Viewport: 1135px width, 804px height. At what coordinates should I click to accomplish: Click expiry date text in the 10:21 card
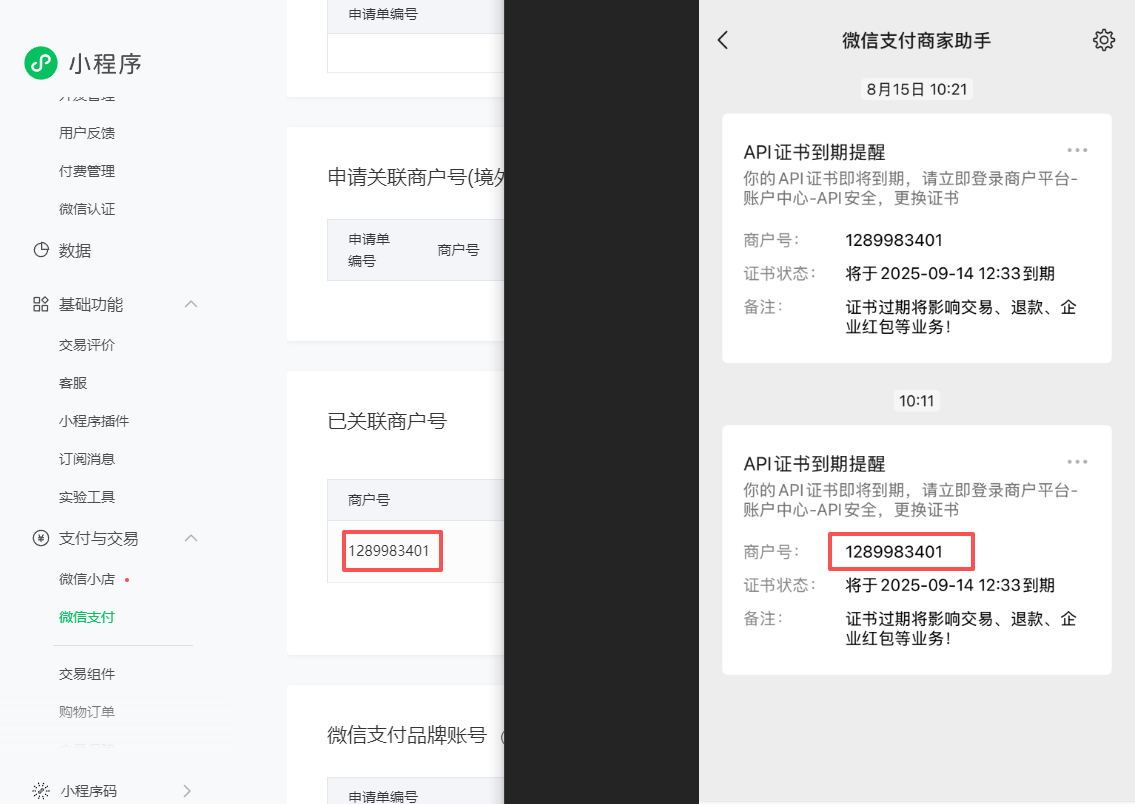tap(950, 274)
